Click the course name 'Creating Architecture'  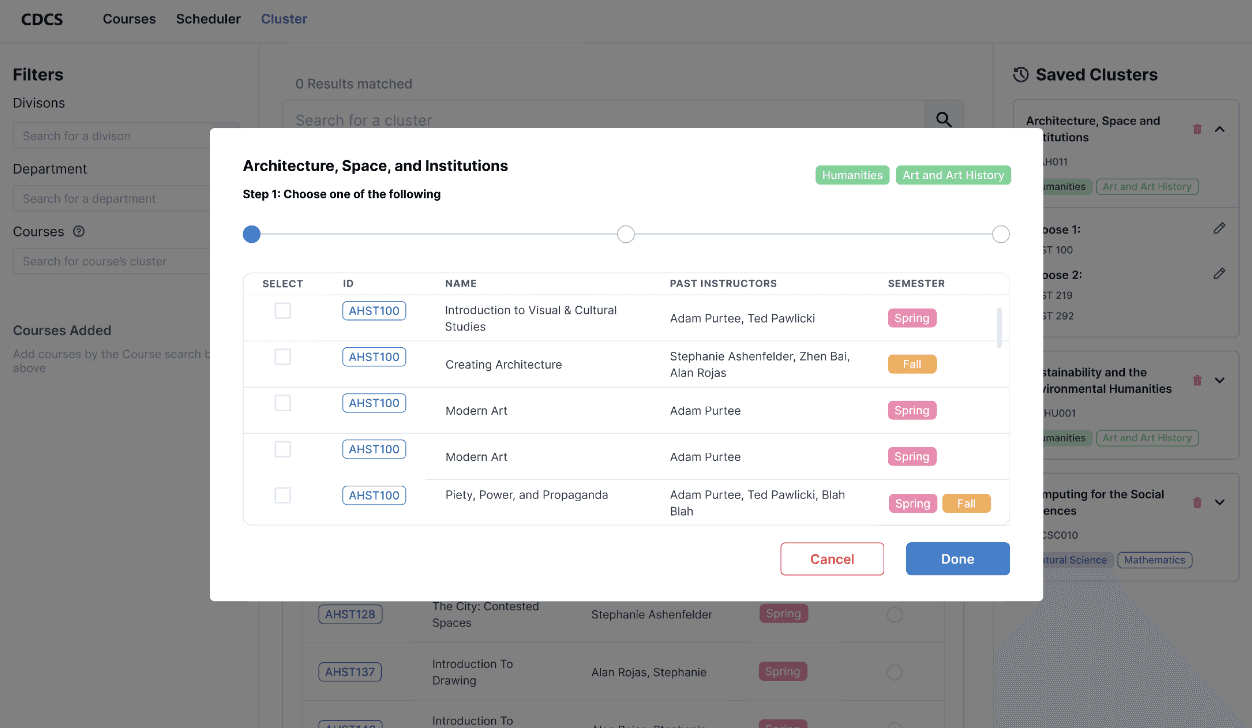coord(504,365)
